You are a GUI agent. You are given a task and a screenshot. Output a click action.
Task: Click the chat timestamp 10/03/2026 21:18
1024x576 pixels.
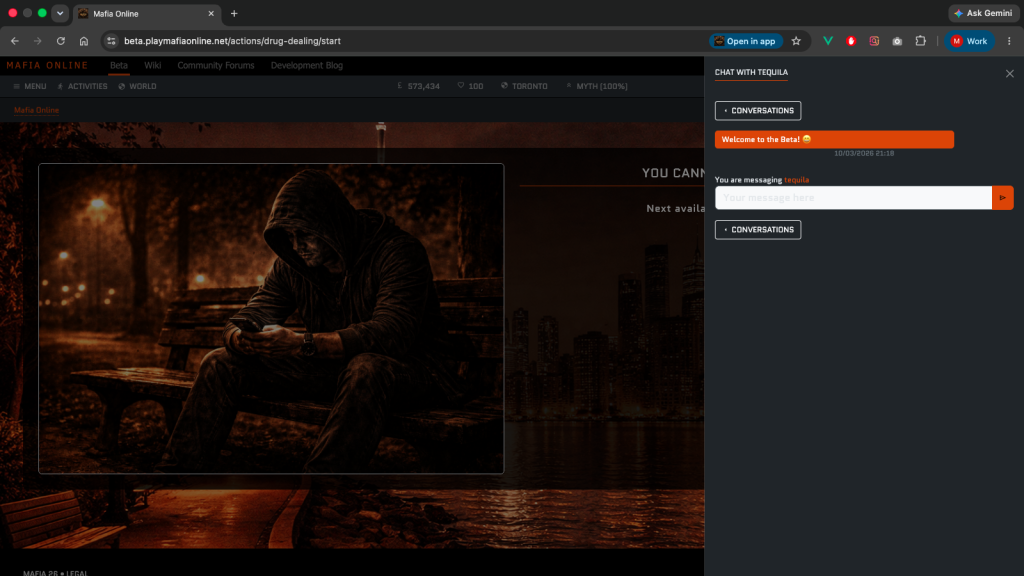[x=863, y=153]
